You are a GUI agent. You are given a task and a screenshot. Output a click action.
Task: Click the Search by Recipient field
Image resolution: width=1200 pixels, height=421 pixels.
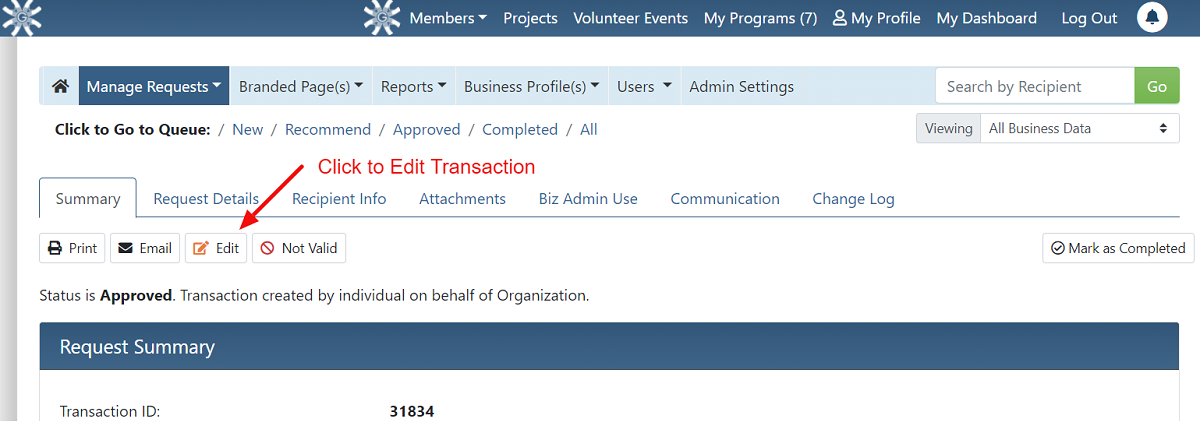click(x=1034, y=86)
